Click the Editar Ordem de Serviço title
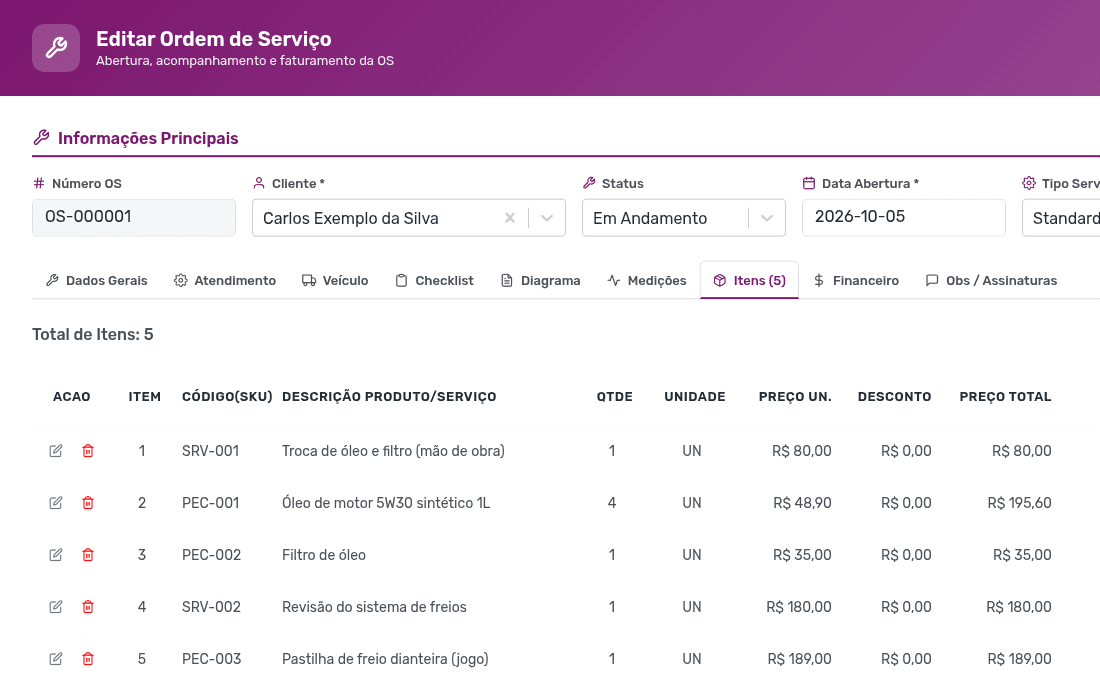Image resolution: width=1100 pixels, height=700 pixels. pyautogui.click(x=214, y=39)
